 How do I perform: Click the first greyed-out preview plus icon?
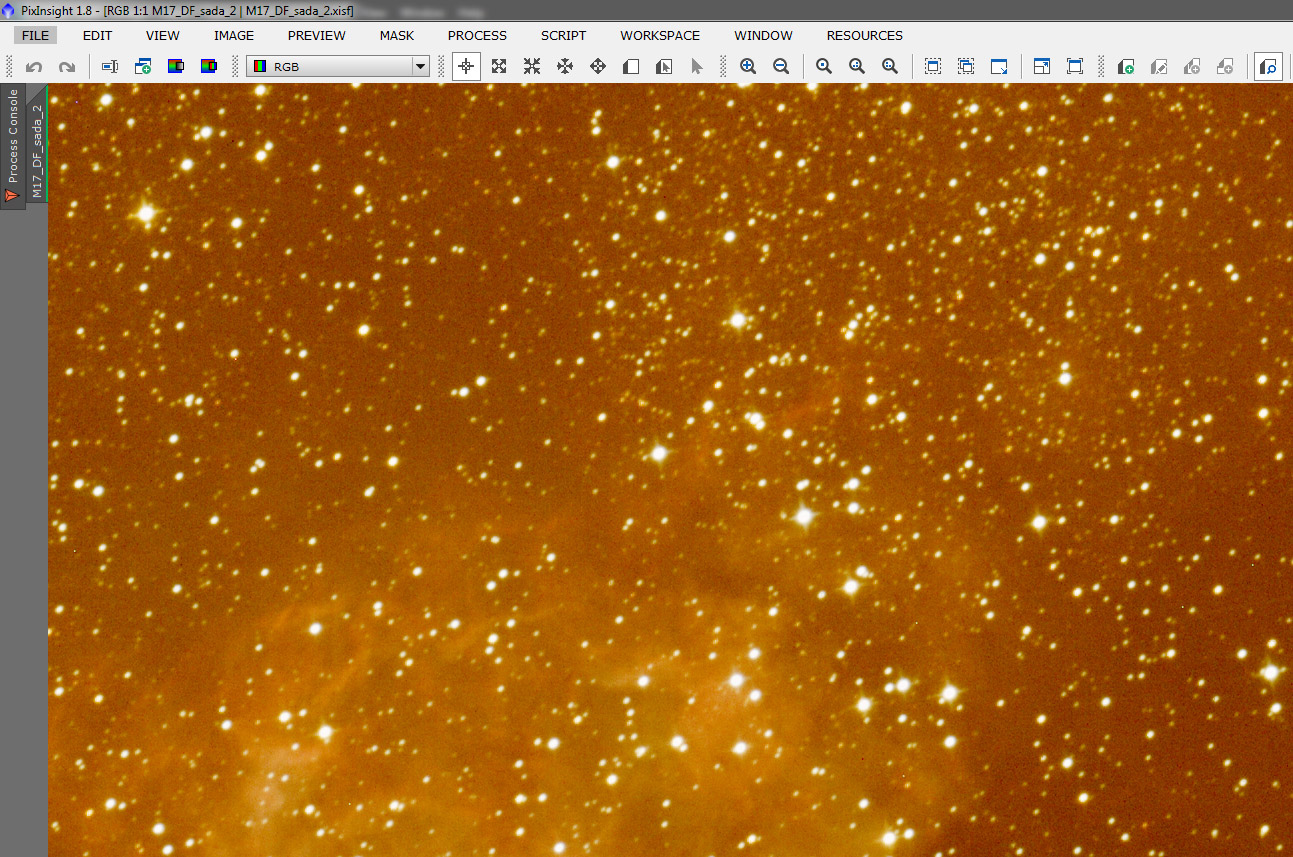(x=1192, y=67)
